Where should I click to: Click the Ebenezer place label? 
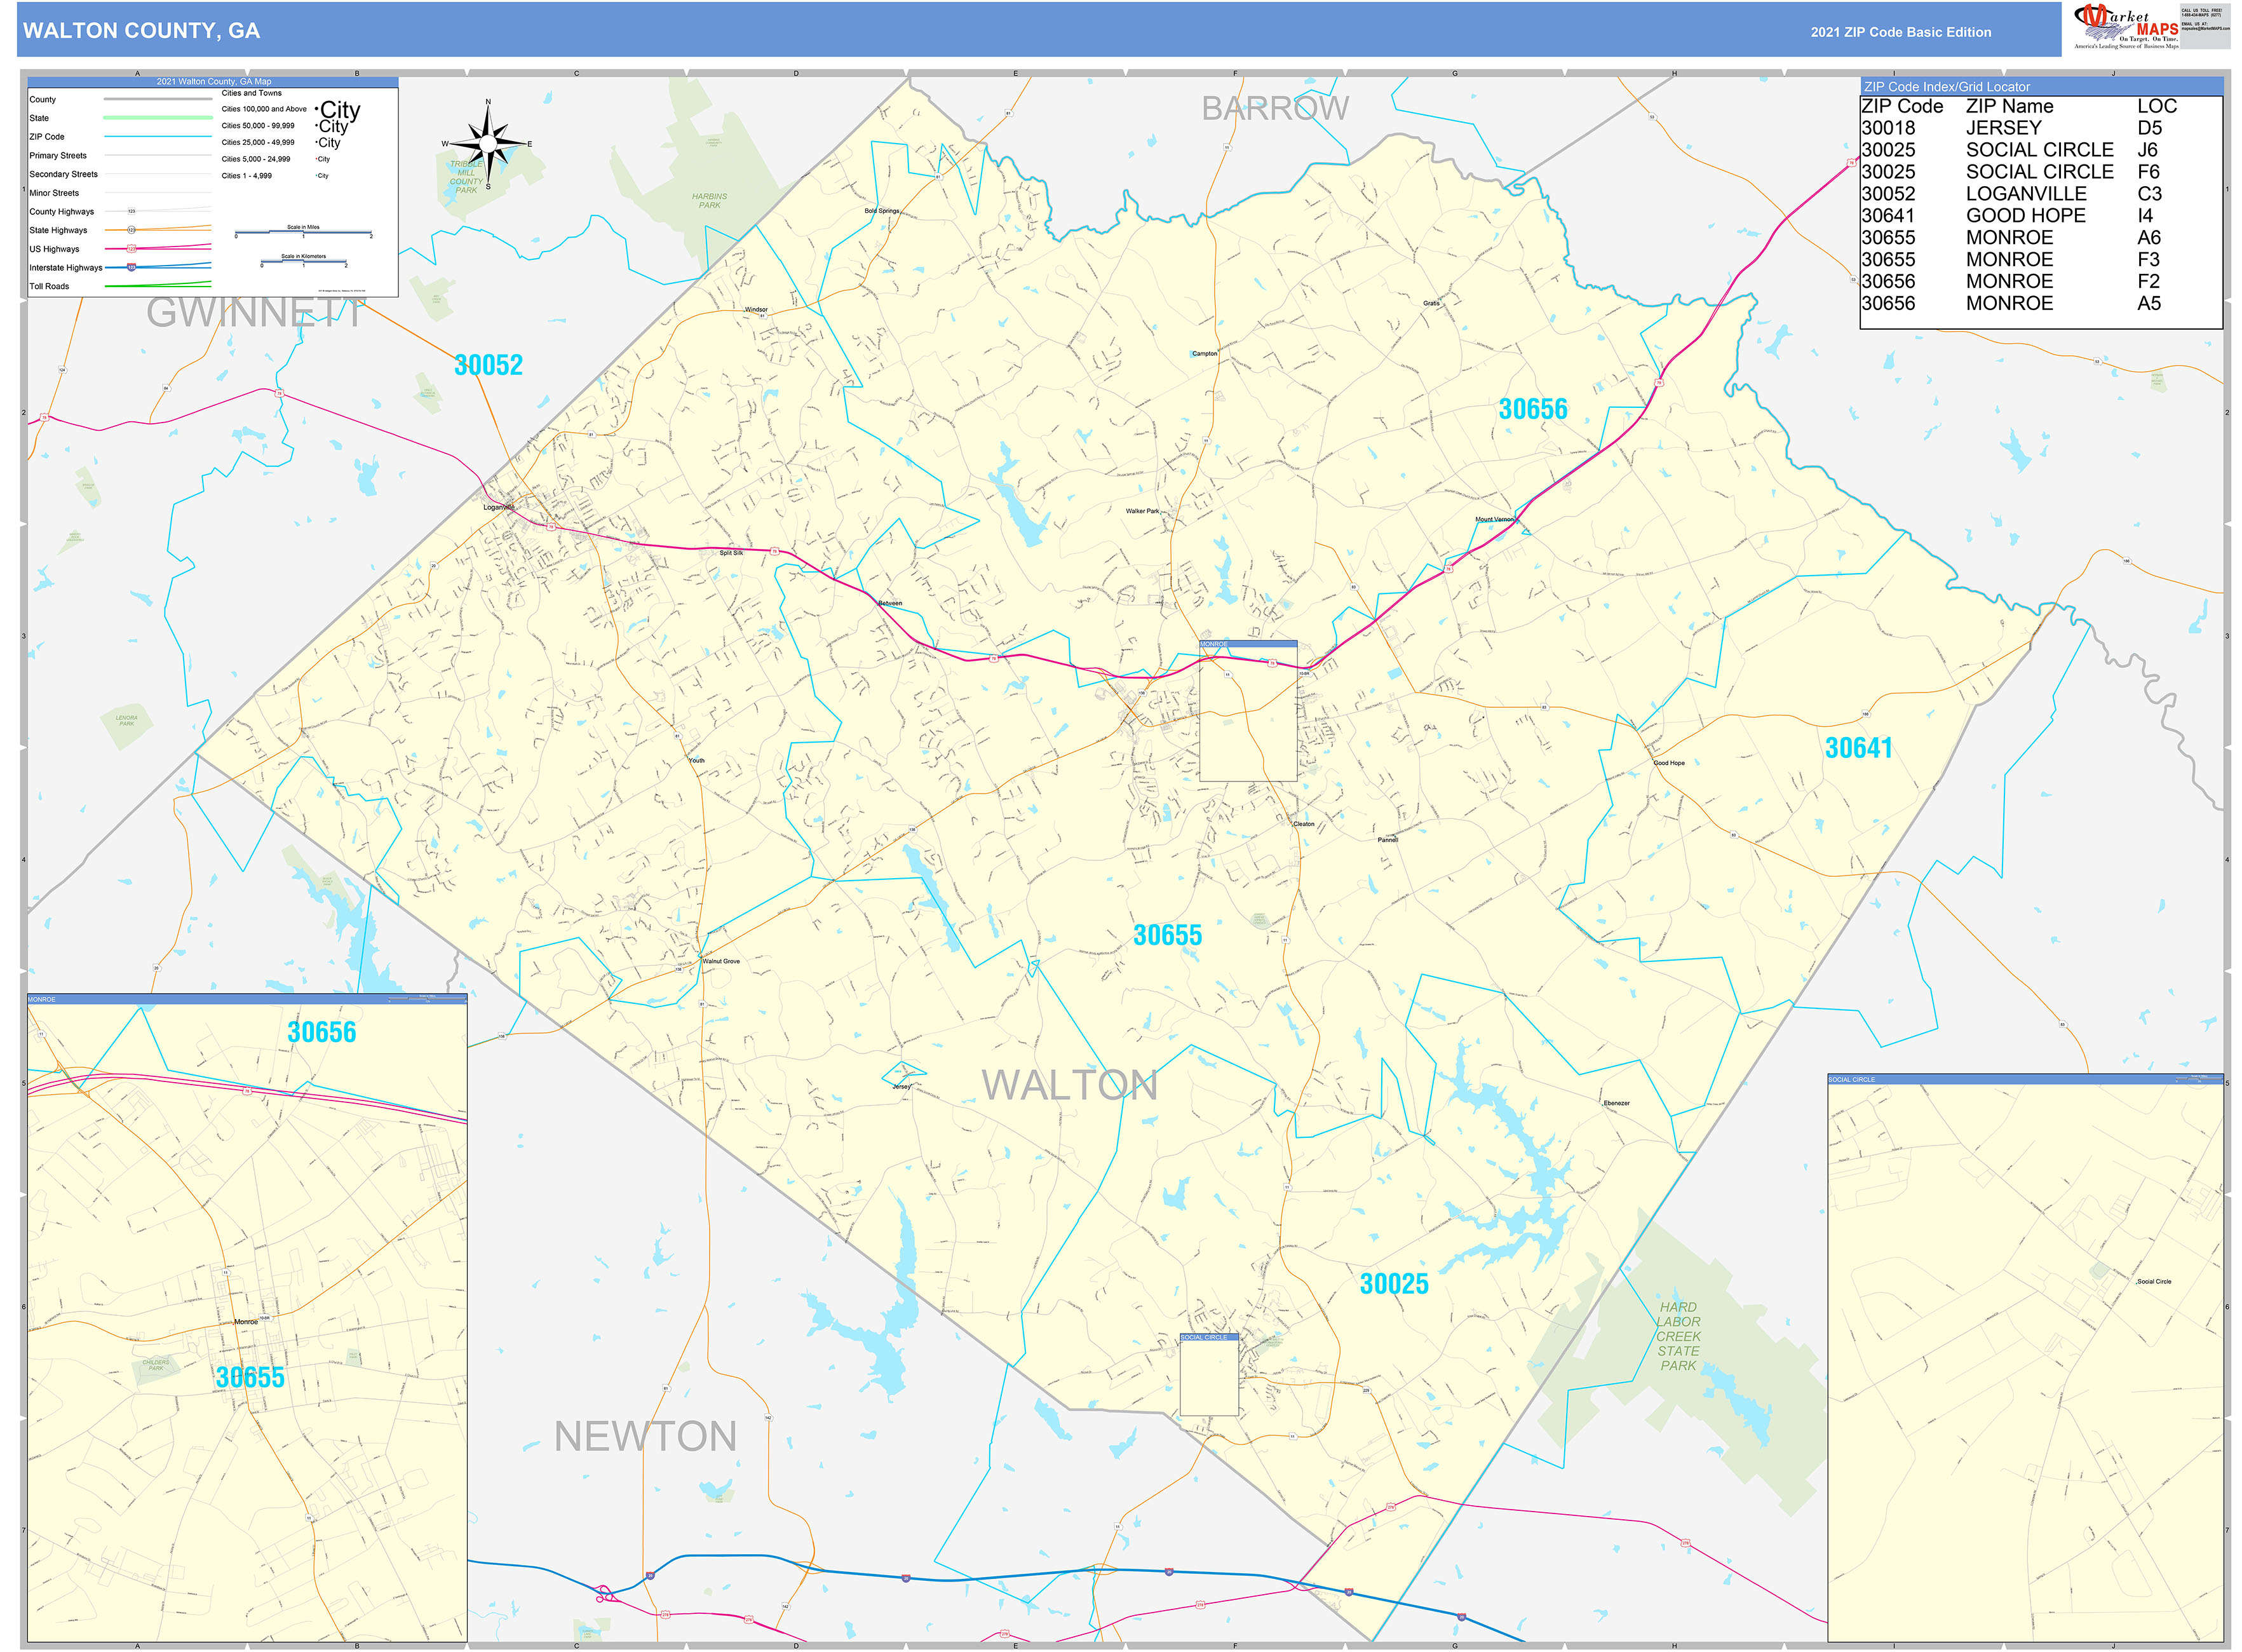1616,1103
